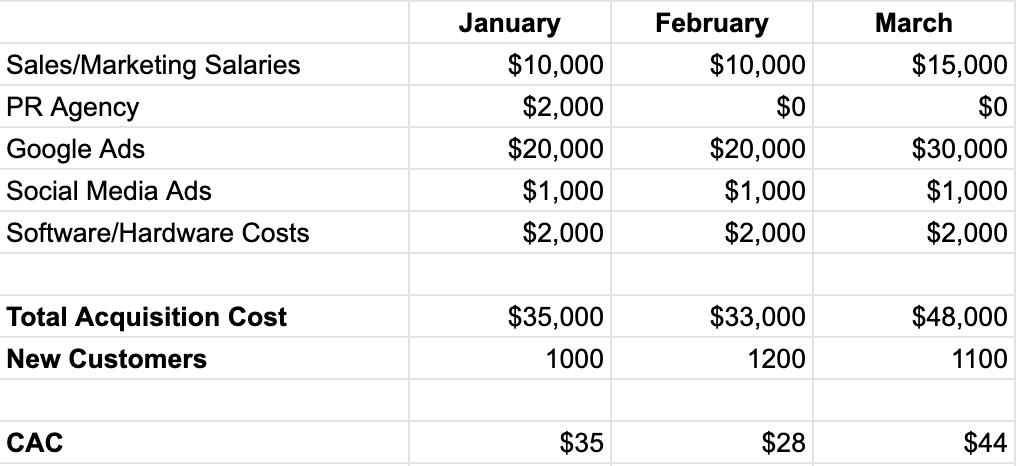
Task: Click the PR Agency label cell
Action: coord(73,107)
